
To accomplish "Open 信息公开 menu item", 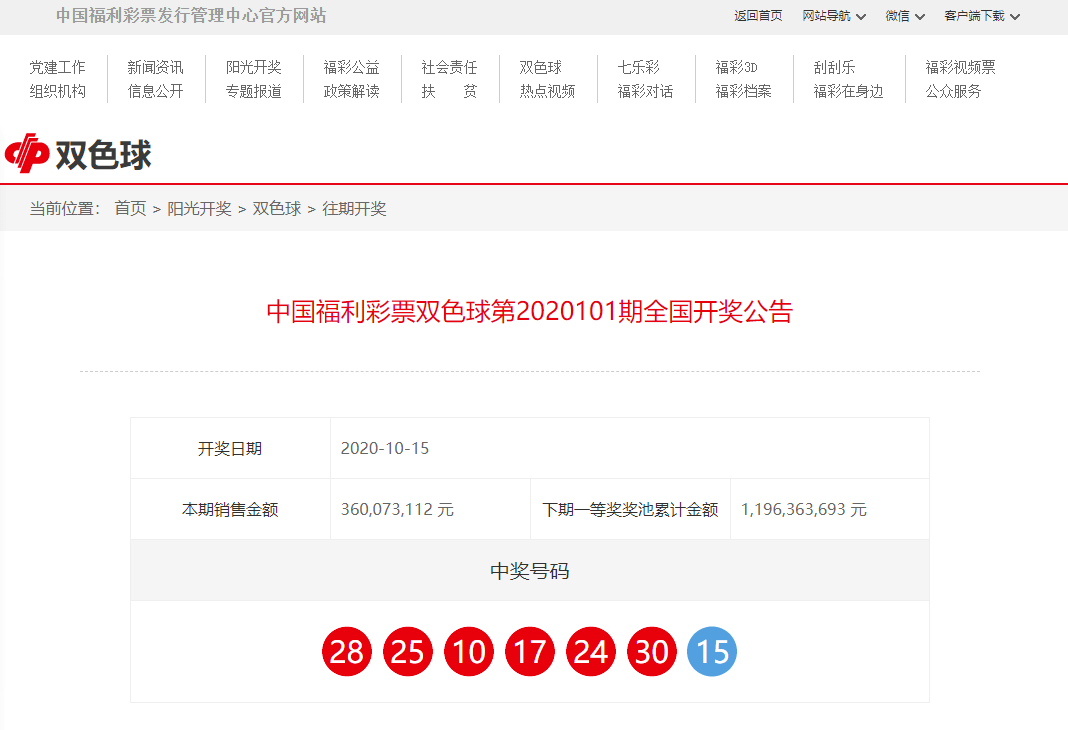I will (155, 91).
